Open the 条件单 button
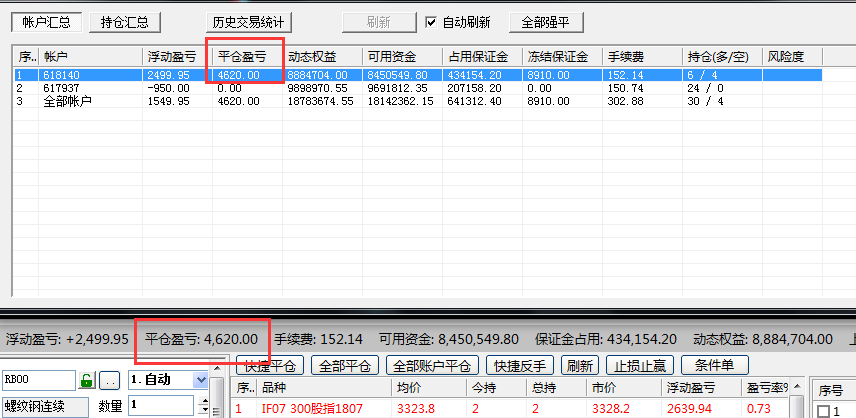This screenshot has width=856, height=418. coord(715,366)
